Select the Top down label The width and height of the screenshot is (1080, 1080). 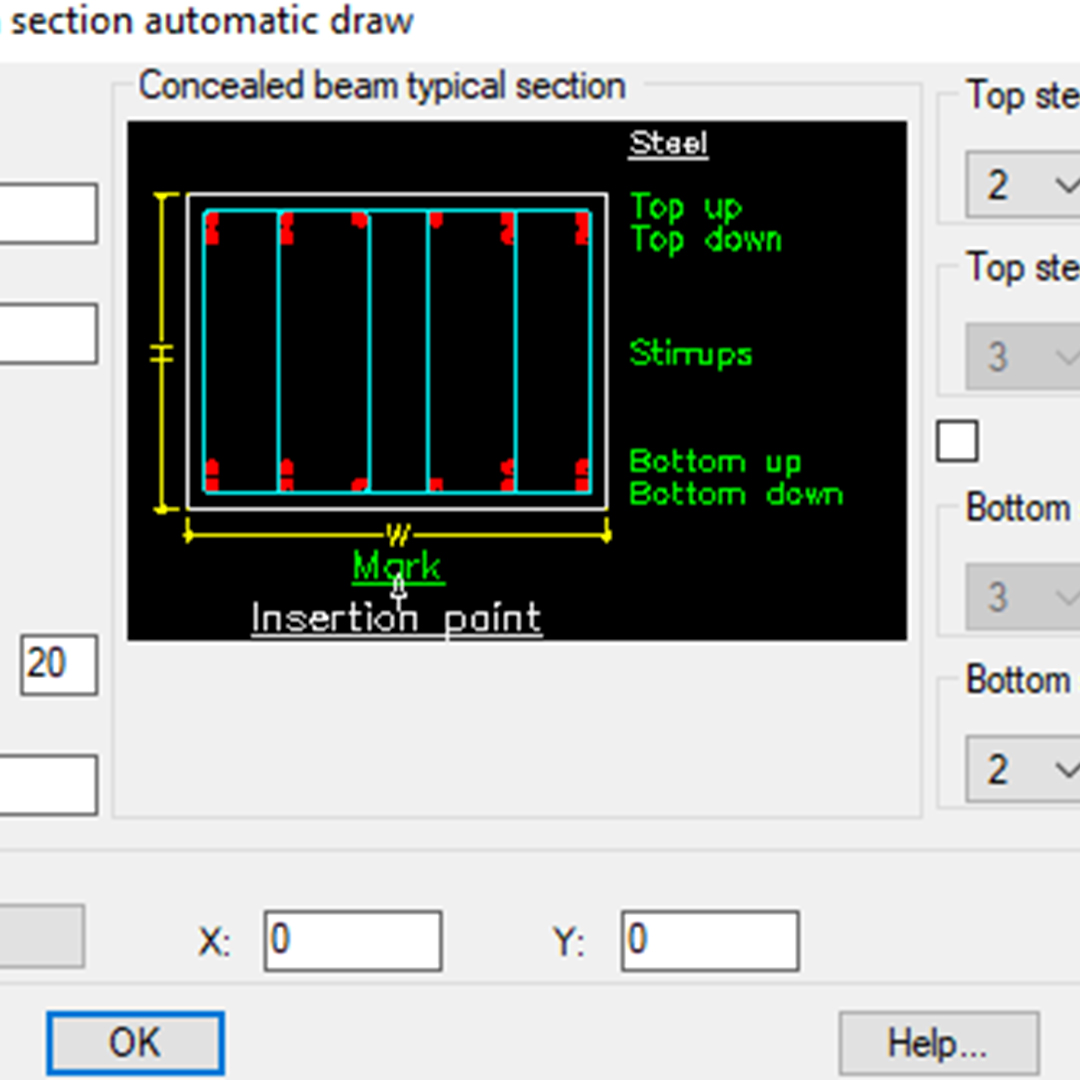pyautogui.click(x=706, y=239)
